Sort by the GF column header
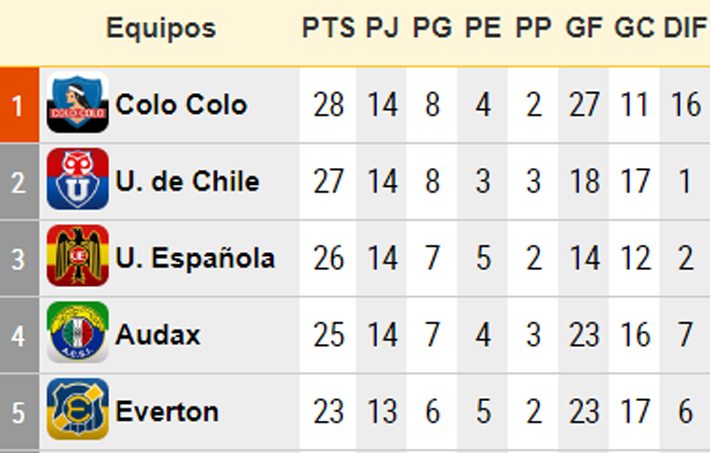This screenshot has width=710, height=453. click(x=584, y=28)
